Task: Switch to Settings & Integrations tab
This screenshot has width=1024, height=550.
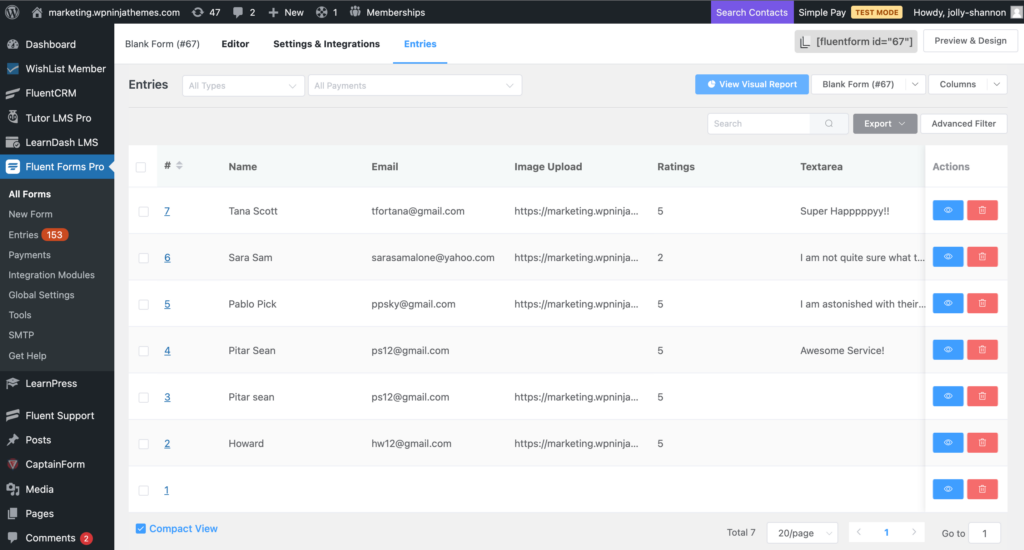Action: (327, 44)
